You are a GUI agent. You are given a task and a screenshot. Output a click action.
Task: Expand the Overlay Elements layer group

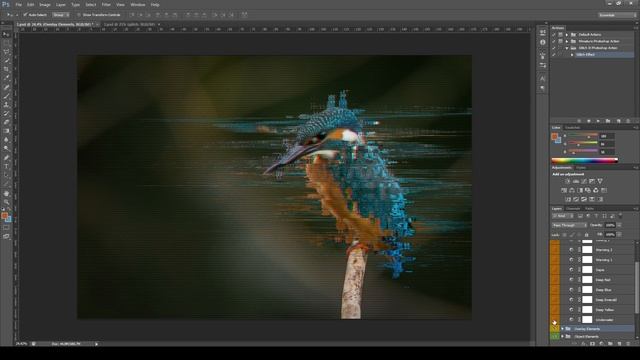coord(562,329)
